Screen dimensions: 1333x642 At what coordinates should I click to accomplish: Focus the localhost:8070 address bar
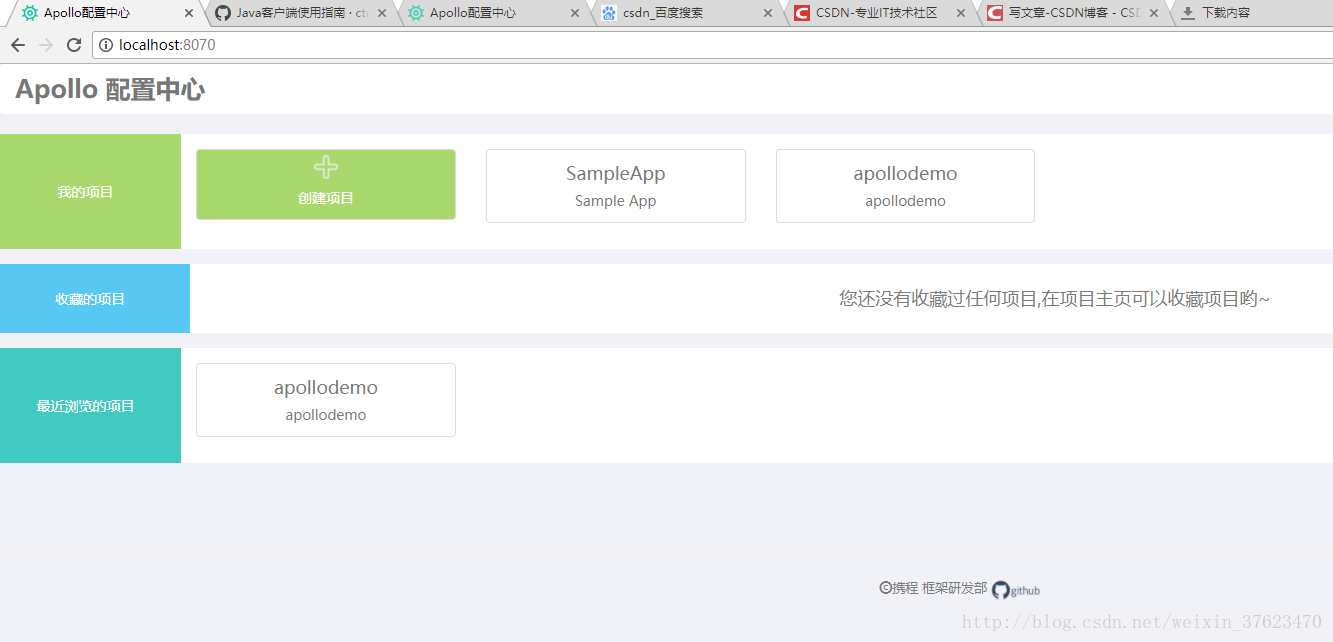click(x=712, y=45)
